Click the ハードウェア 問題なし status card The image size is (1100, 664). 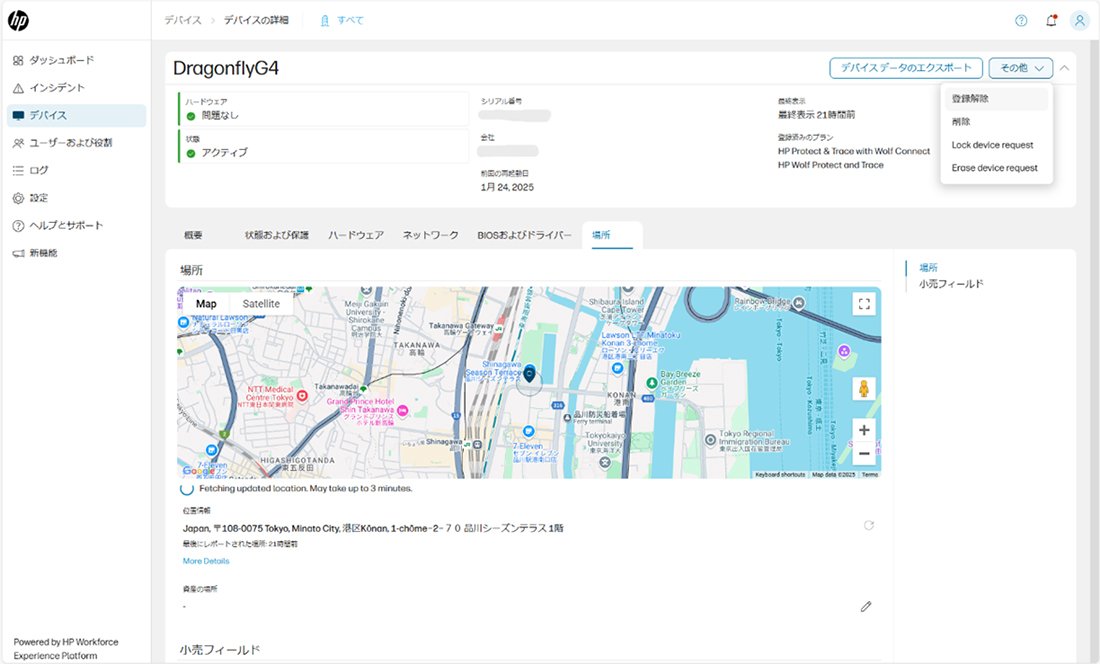[x=323, y=109]
